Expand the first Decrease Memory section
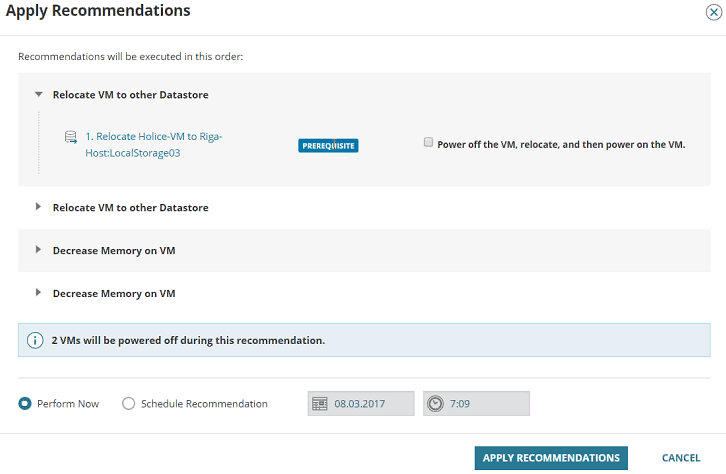Screen dimensions: 726x474 (39, 250)
